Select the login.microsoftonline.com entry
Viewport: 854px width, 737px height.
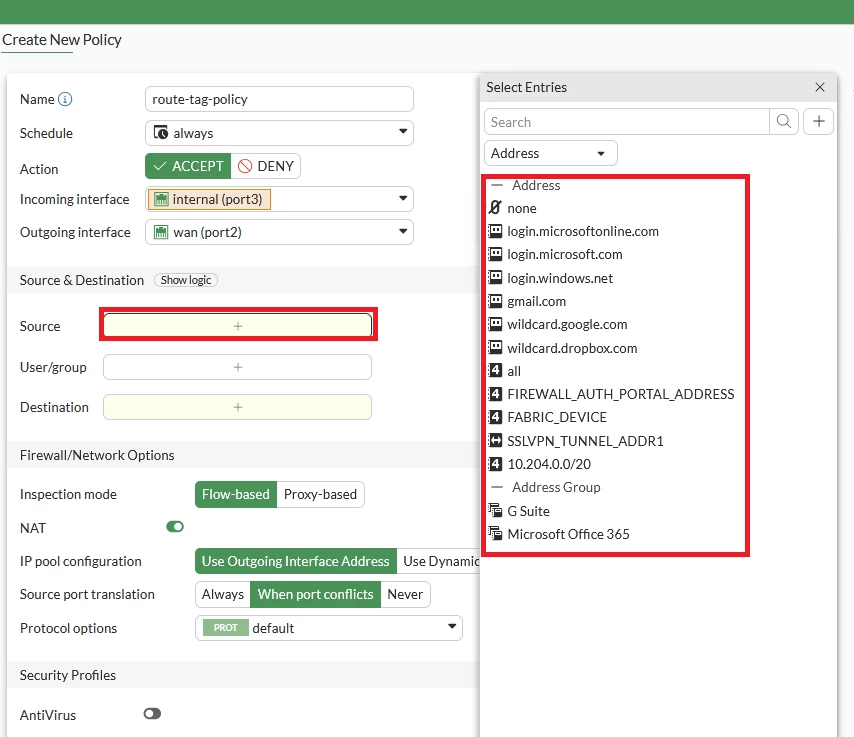coord(583,232)
